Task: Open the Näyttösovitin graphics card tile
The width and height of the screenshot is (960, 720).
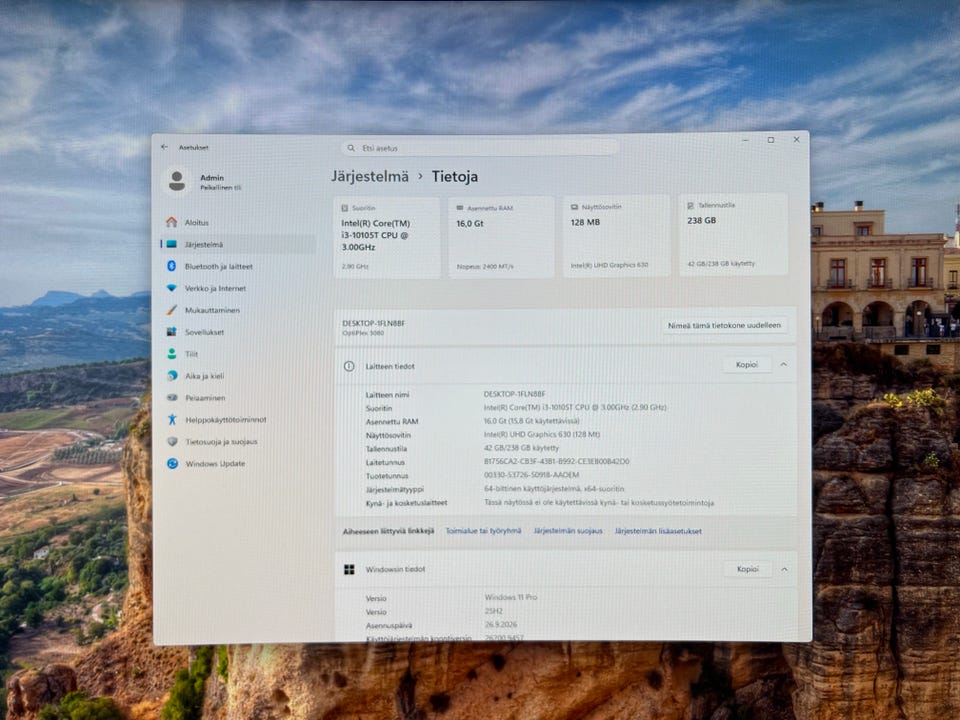Action: point(616,236)
